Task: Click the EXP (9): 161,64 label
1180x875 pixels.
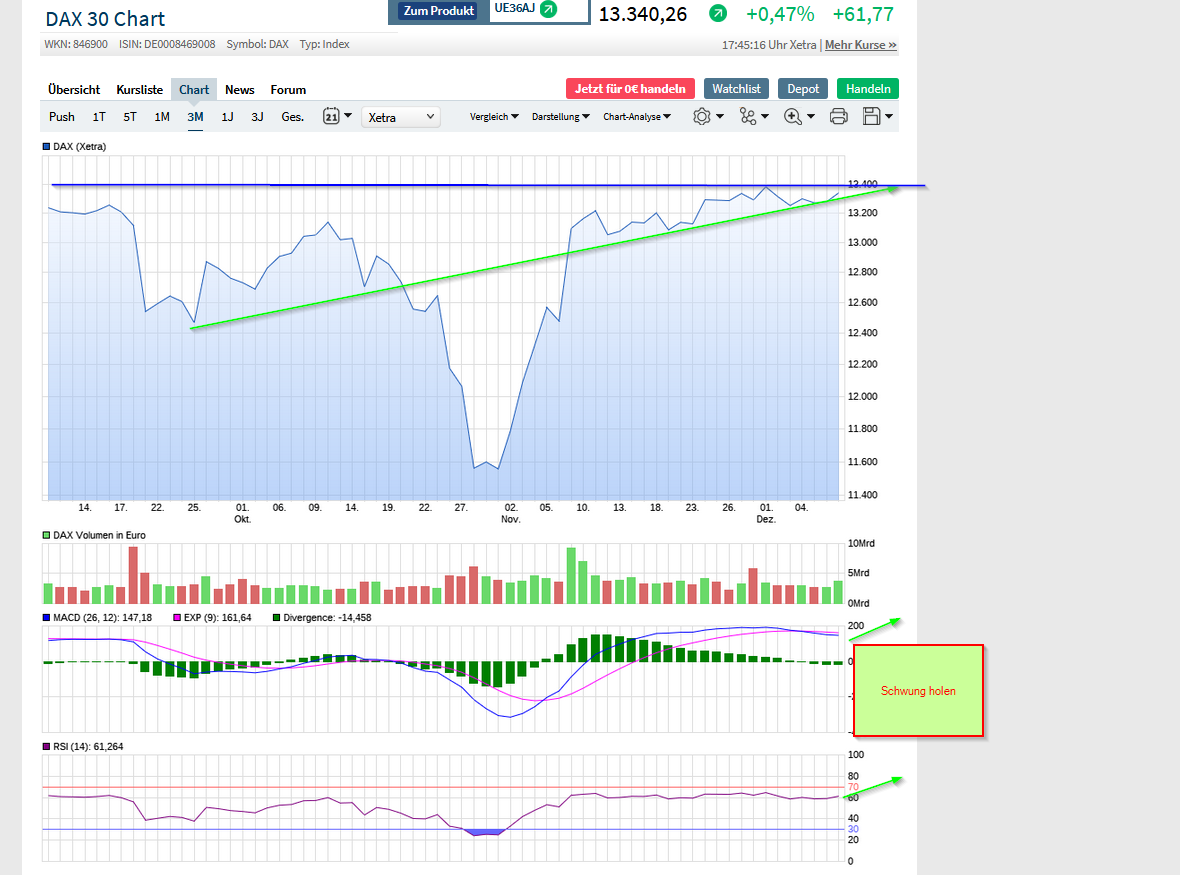Action: [217, 618]
